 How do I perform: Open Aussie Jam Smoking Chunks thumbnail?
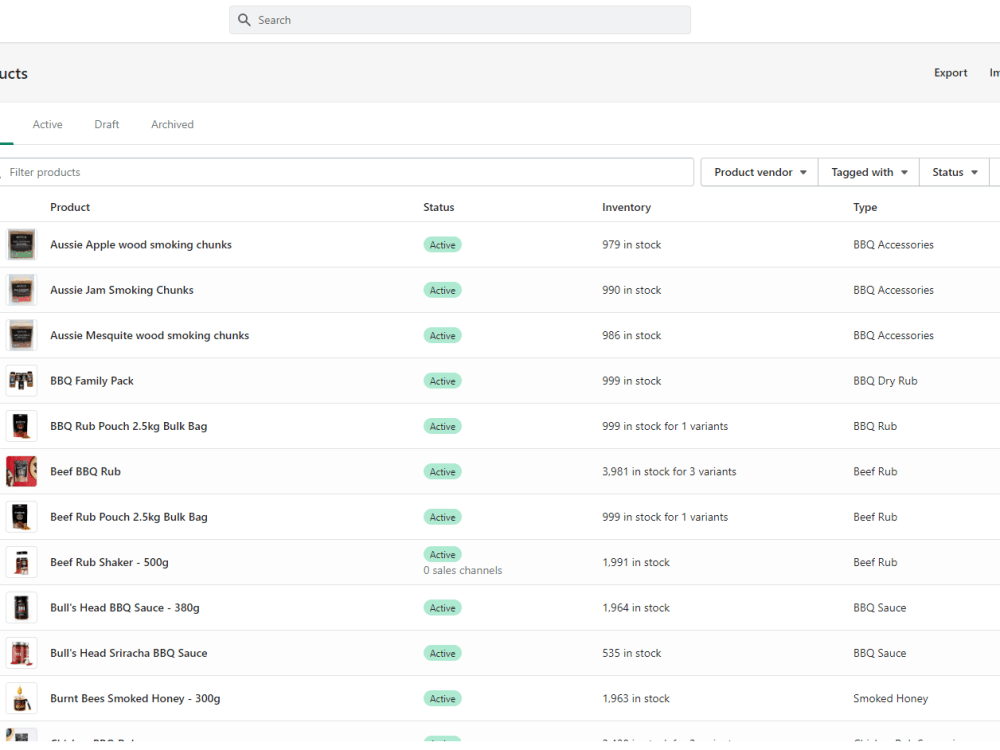click(x=22, y=290)
